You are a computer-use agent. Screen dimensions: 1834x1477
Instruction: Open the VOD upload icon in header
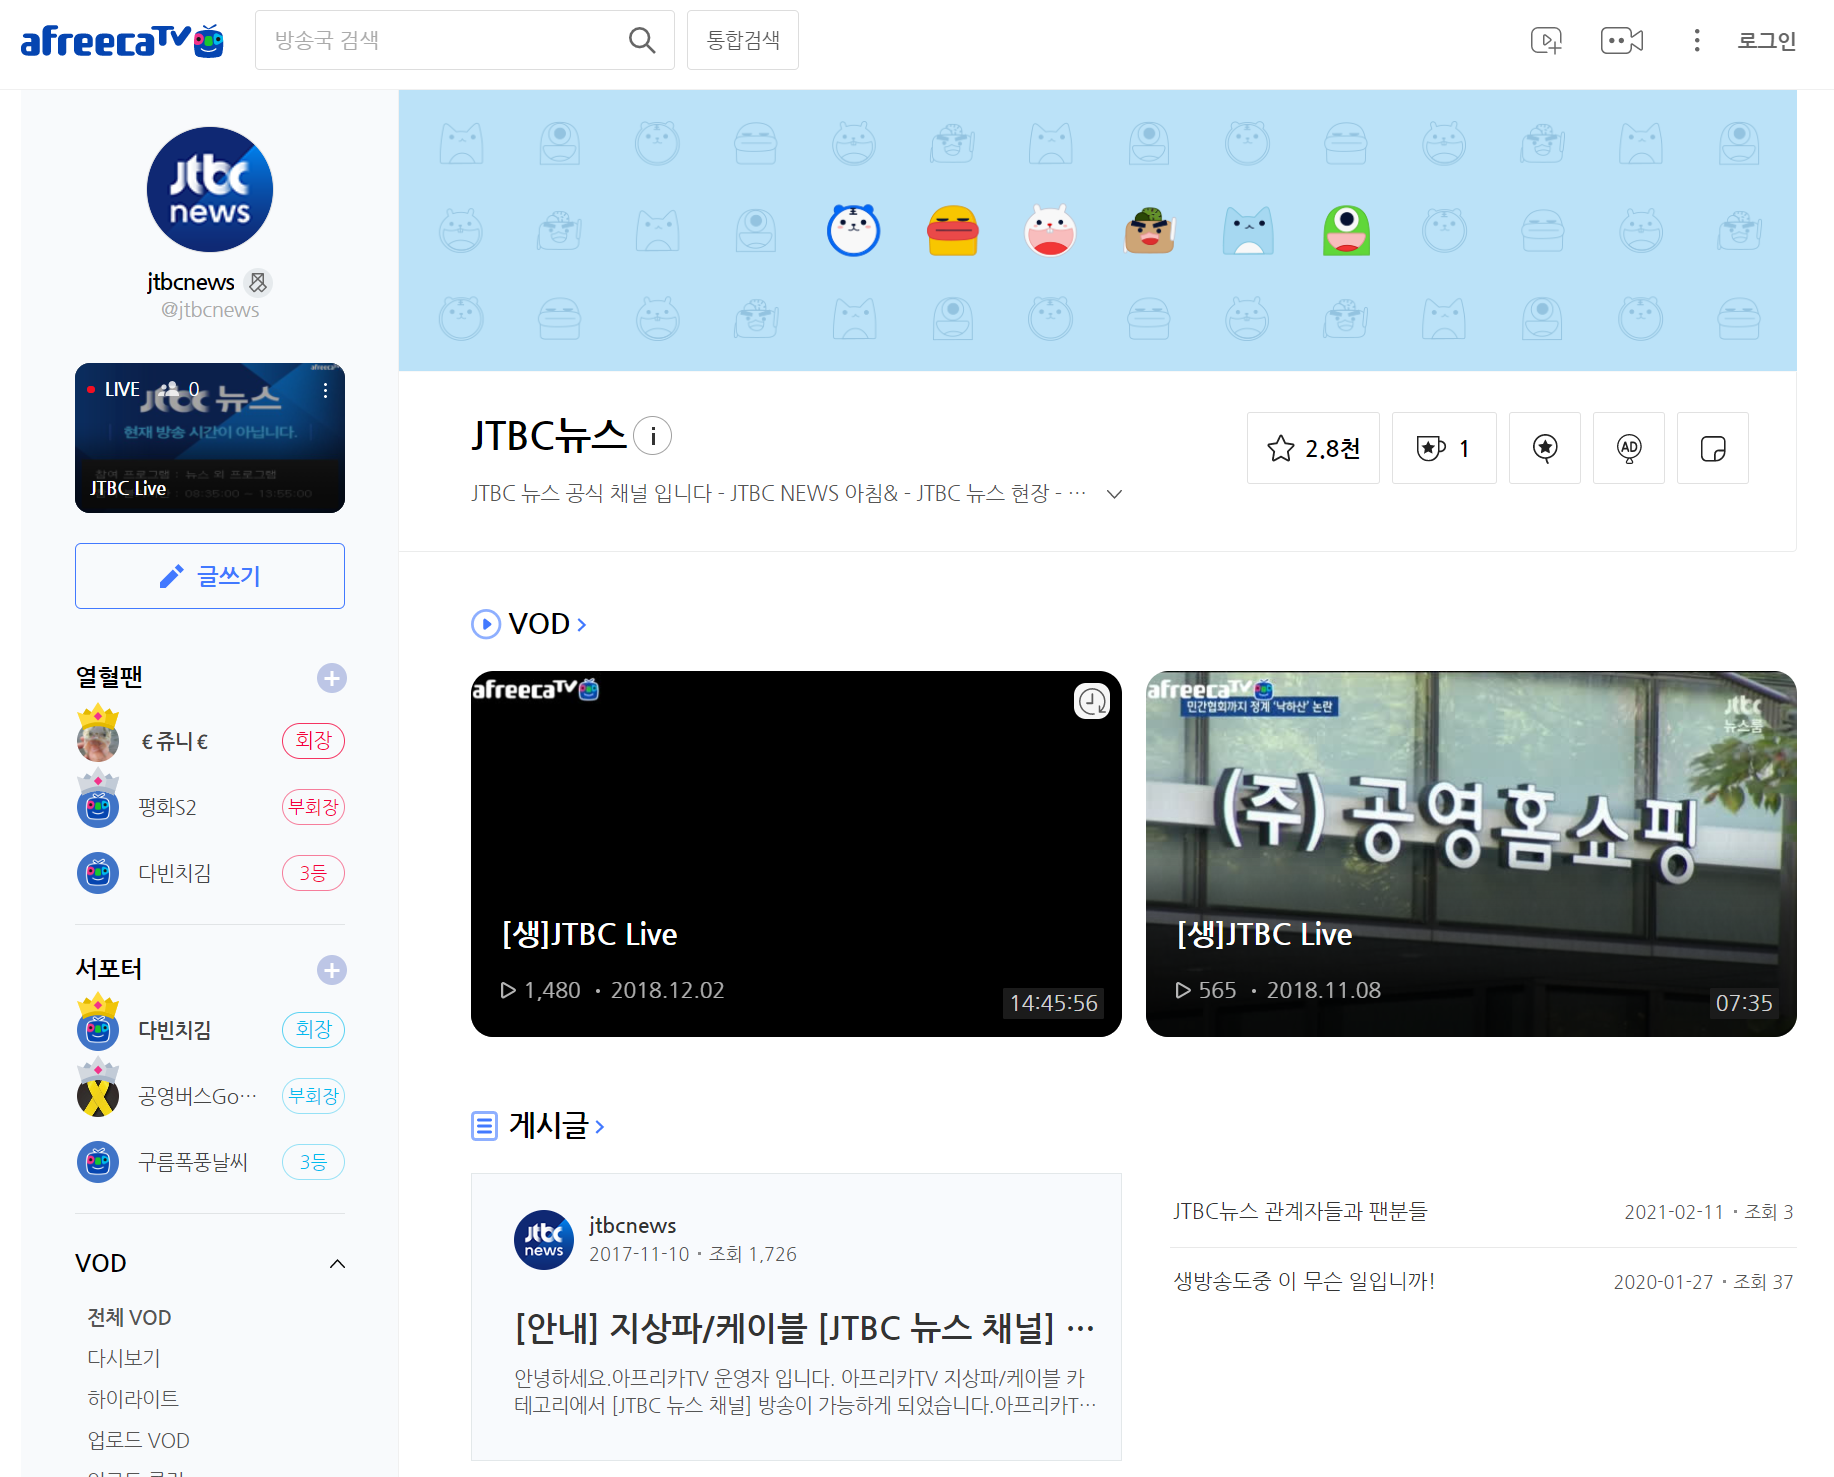[x=1546, y=40]
